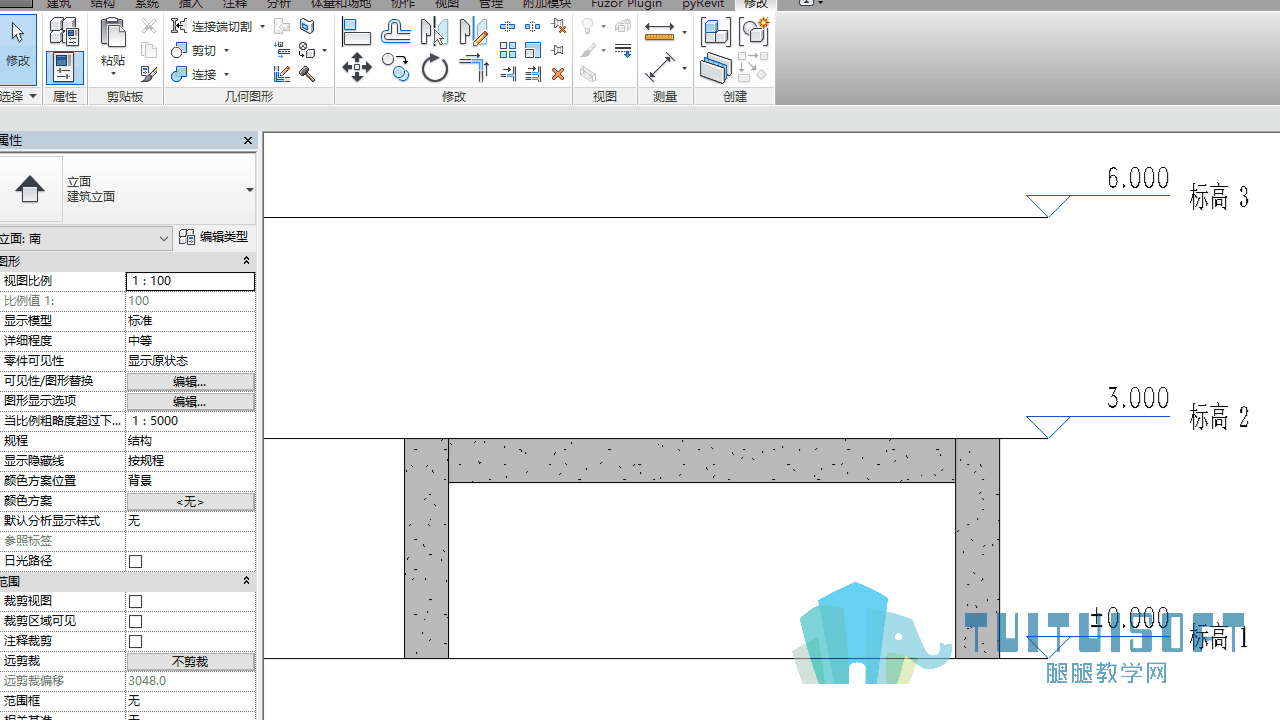Click the red Delete X icon

(558, 73)
